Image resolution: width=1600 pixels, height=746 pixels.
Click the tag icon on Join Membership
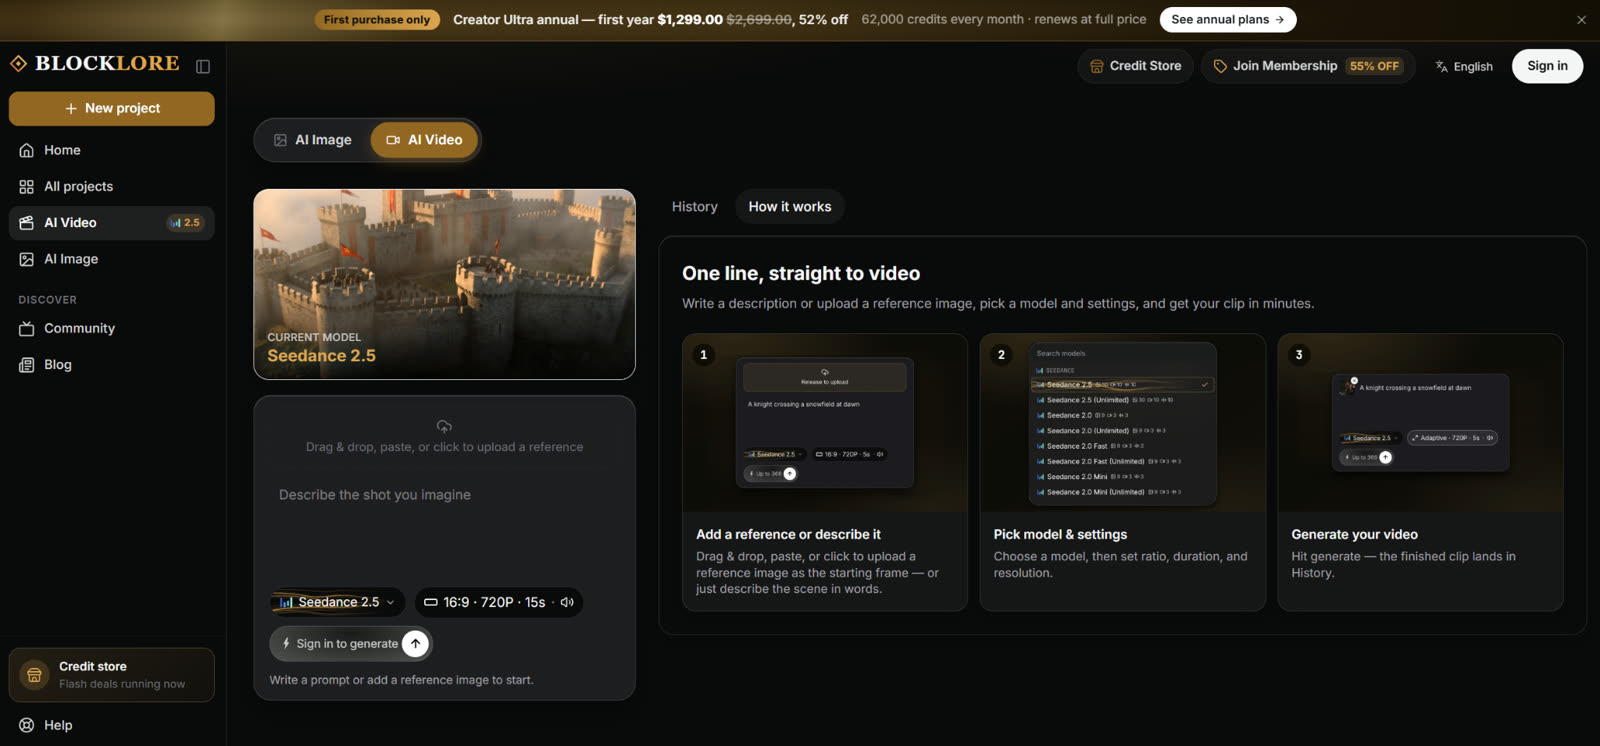tap(1220, 66)
